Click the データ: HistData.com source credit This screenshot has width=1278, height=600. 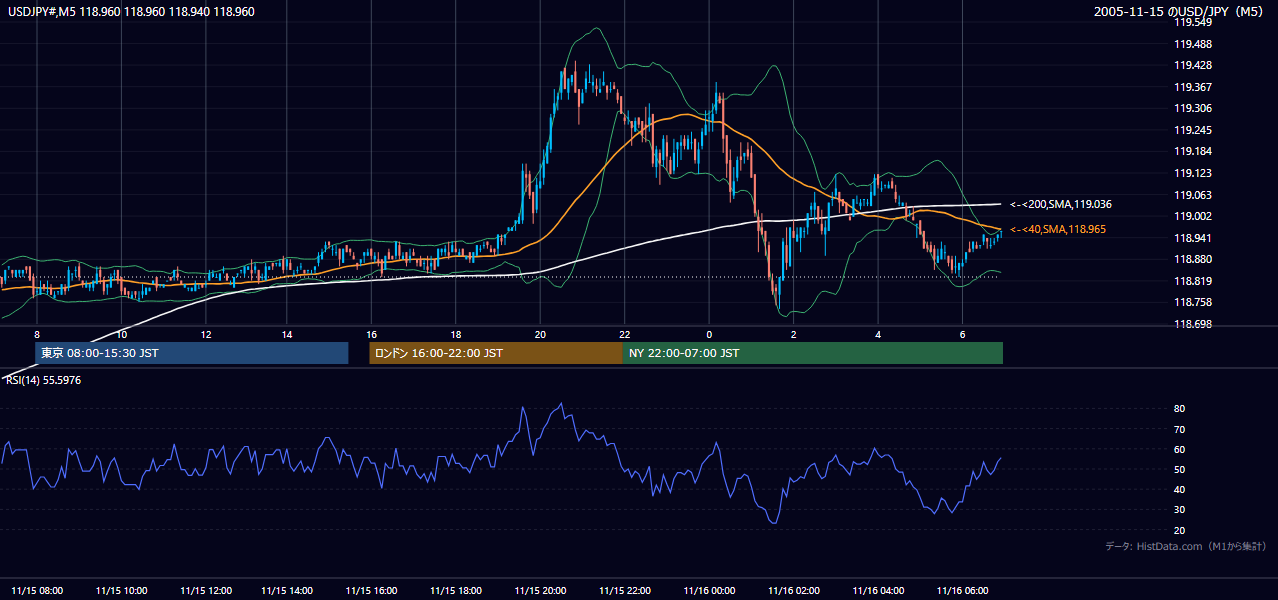pyautogui.click(x=1186, y=546)
